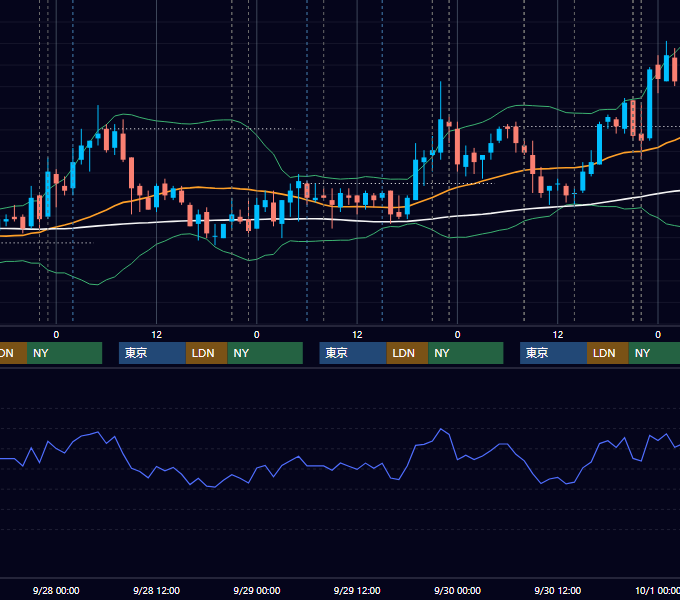The height and width of the screenshot is (600, 680).
Task: Click the 9/30 12:00 time axis label
Action: [557, 590]
